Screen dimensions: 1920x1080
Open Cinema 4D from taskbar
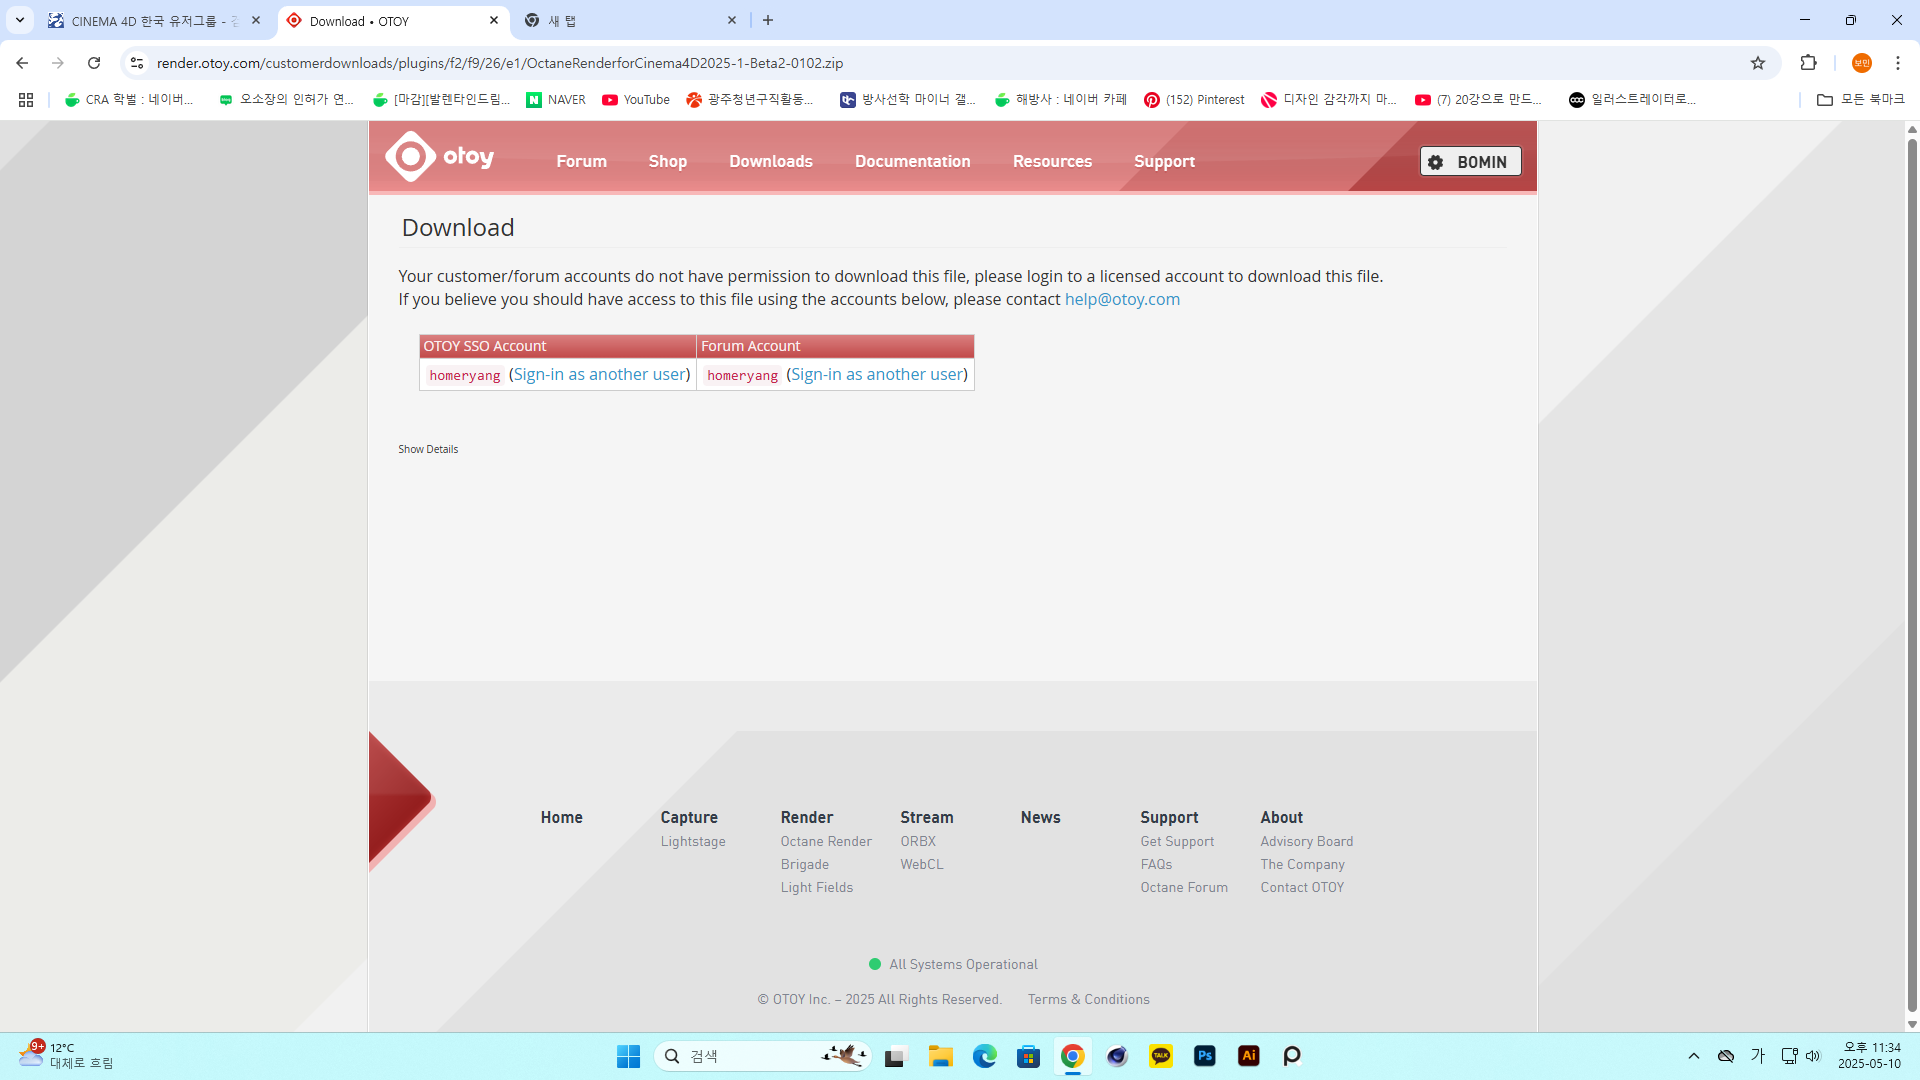[1117, 1056]
